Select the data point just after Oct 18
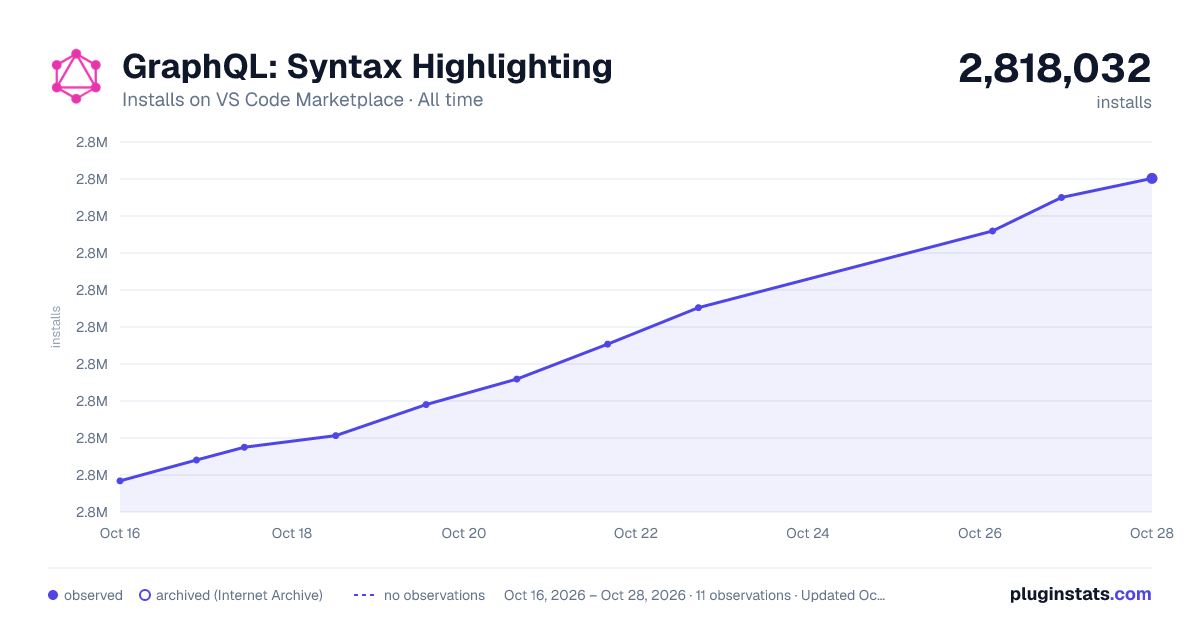Screen dimensions: 1200x630 click(x=336, y=435)
